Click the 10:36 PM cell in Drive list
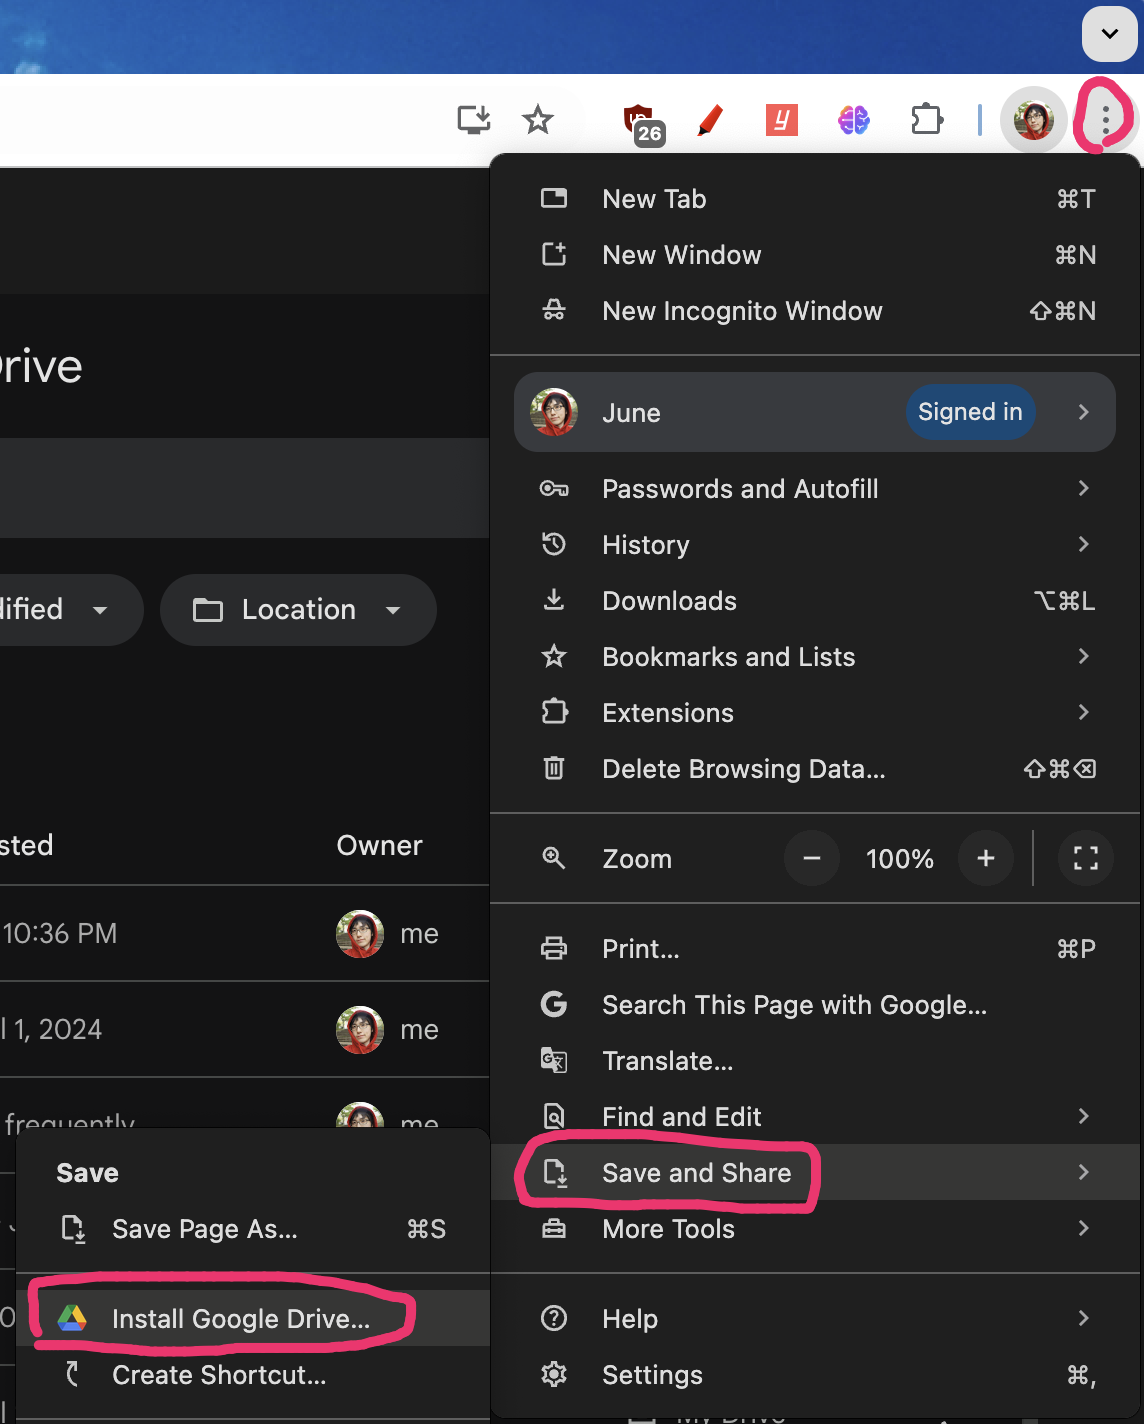This screenshot has height=1424, width=1144. pyautogui.click(x=60, y=934)
